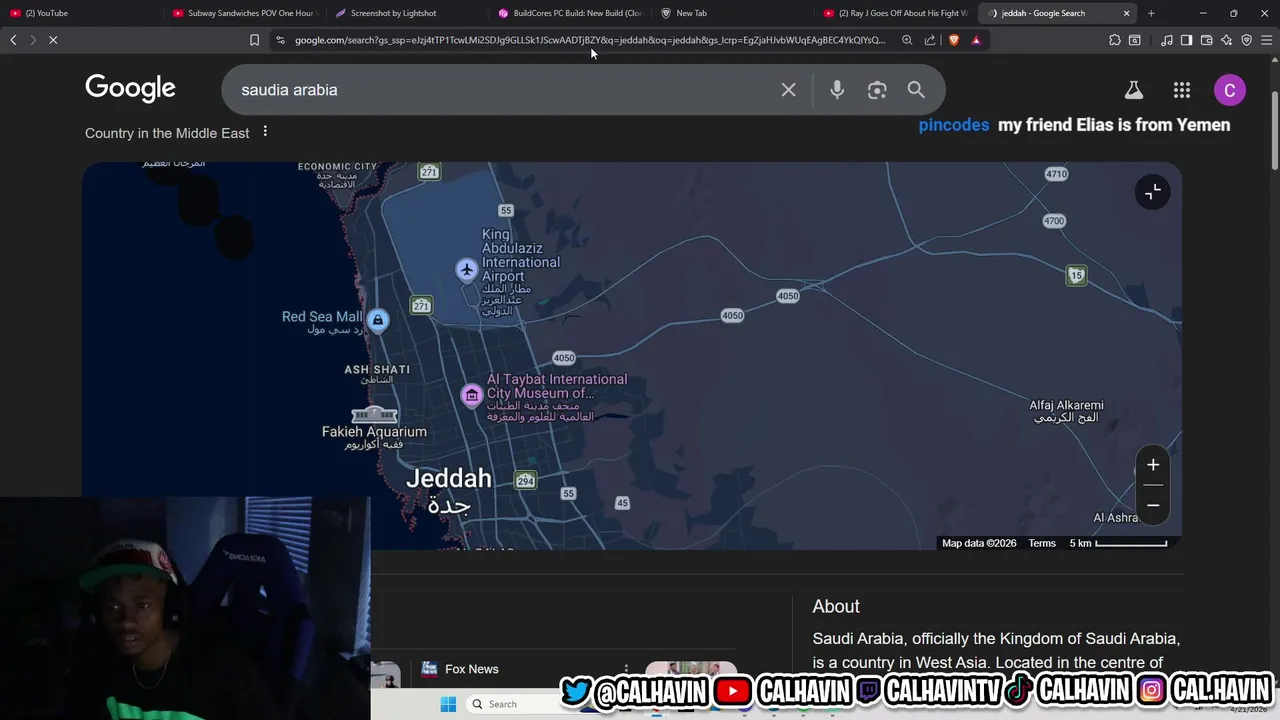Image resolution: width=1280 pixels, height=720 pixels.
Task: Switch to the BuildCores PC Build tab
Action: point(570,13)
